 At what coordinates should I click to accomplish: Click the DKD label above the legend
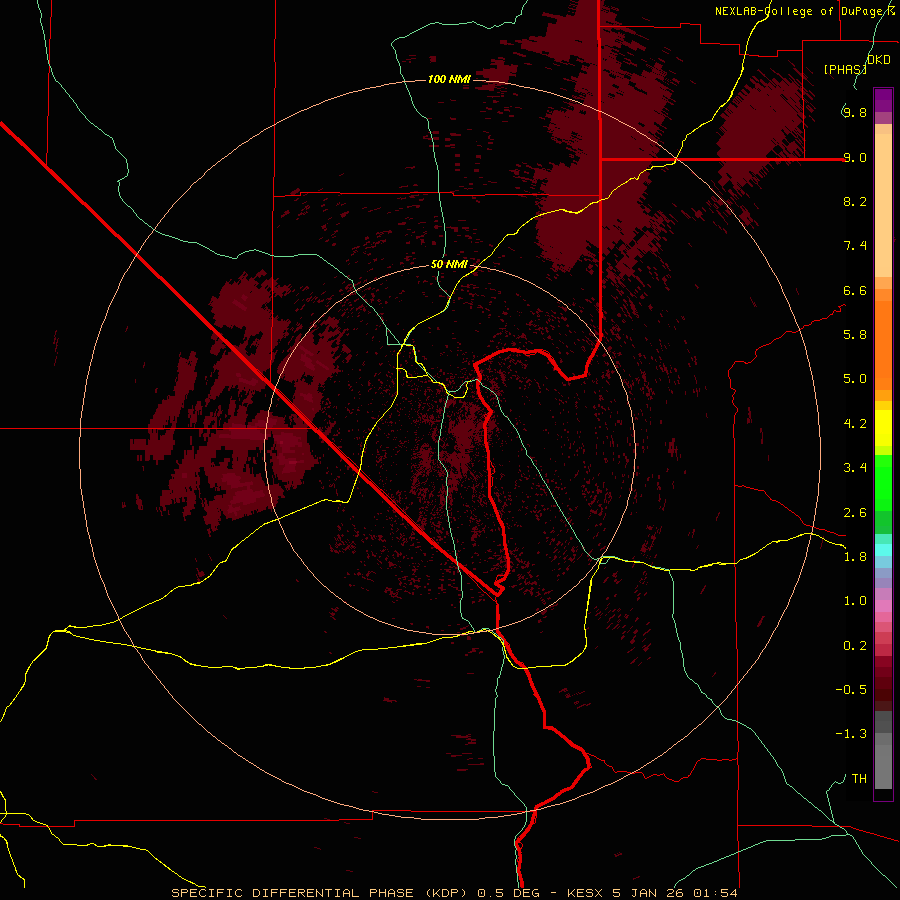pos(879,60)
